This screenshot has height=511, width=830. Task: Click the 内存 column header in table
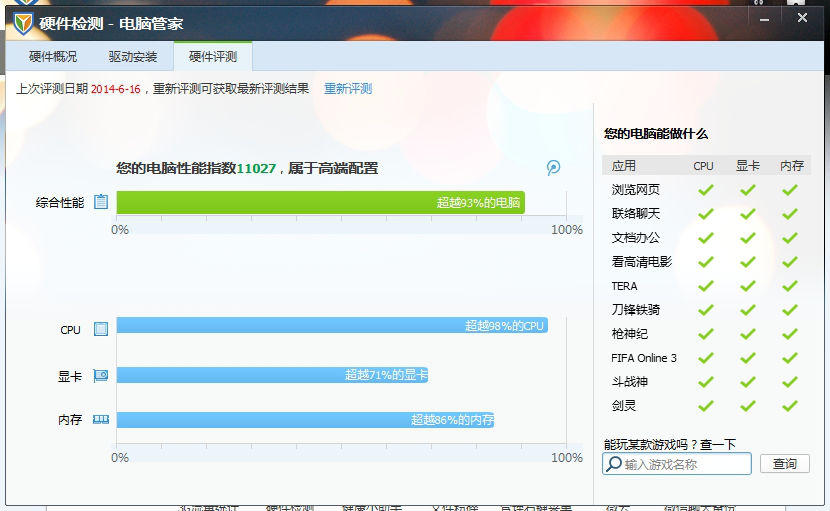(792, 166)
